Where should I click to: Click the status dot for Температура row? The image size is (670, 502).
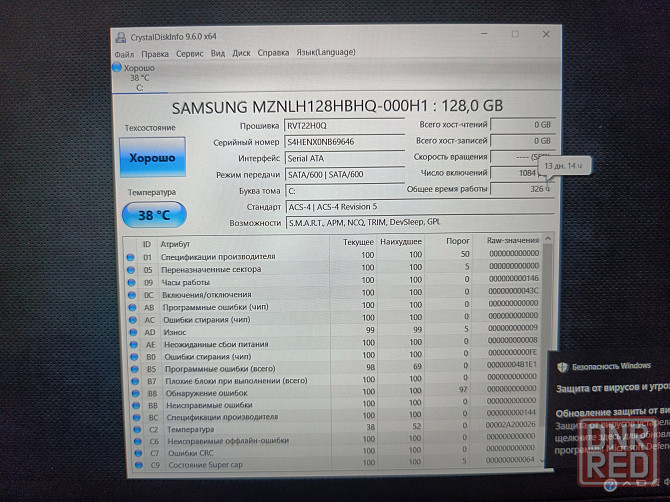pyautogui.click(x=137, y=429)
